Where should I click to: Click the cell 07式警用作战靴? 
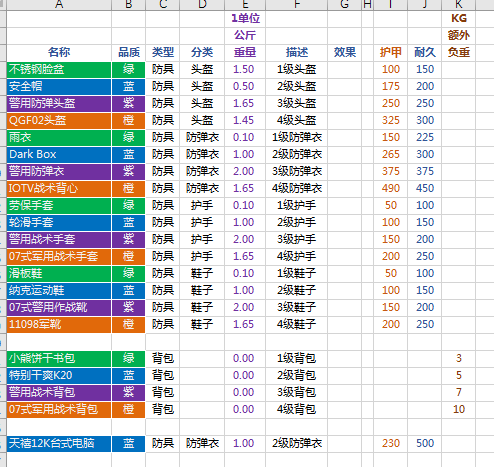tap(59, 308)
